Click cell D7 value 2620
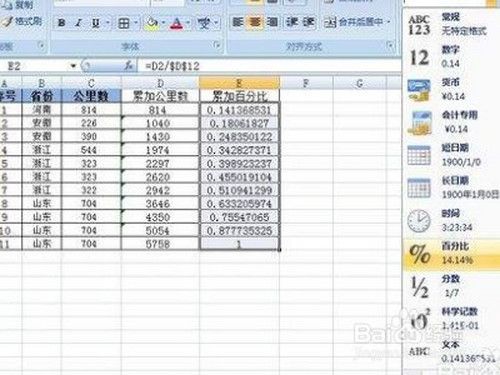Viewport: 500px width, 375px height. (160, 177)
